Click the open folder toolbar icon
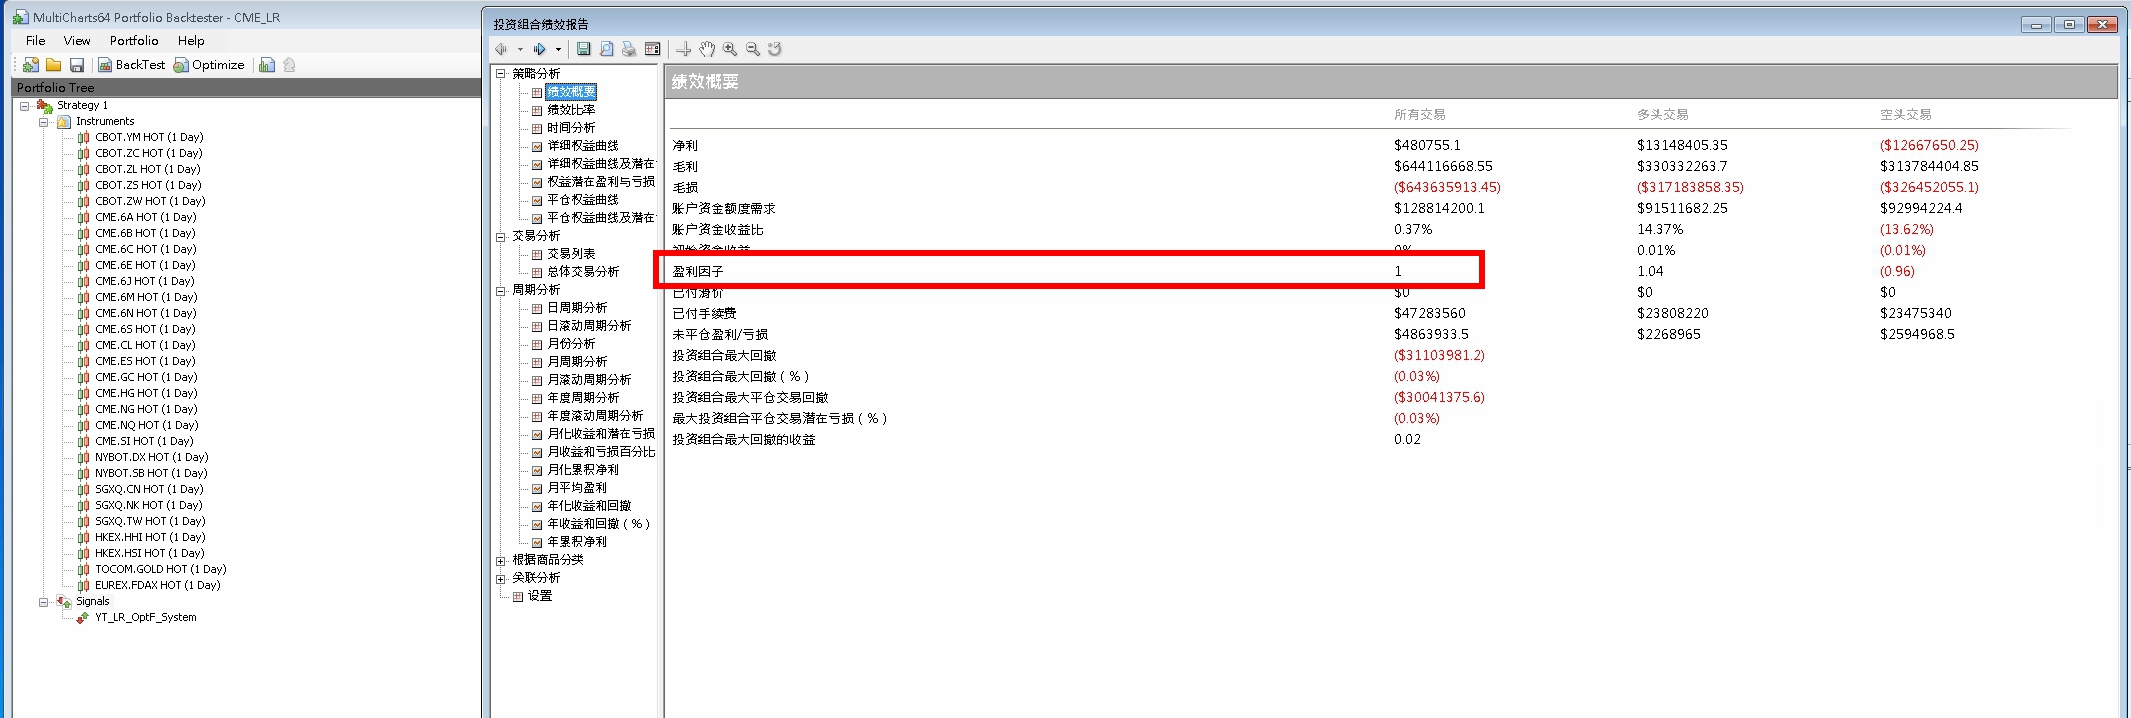This screenshot has width=2131, height=718. 54,65
